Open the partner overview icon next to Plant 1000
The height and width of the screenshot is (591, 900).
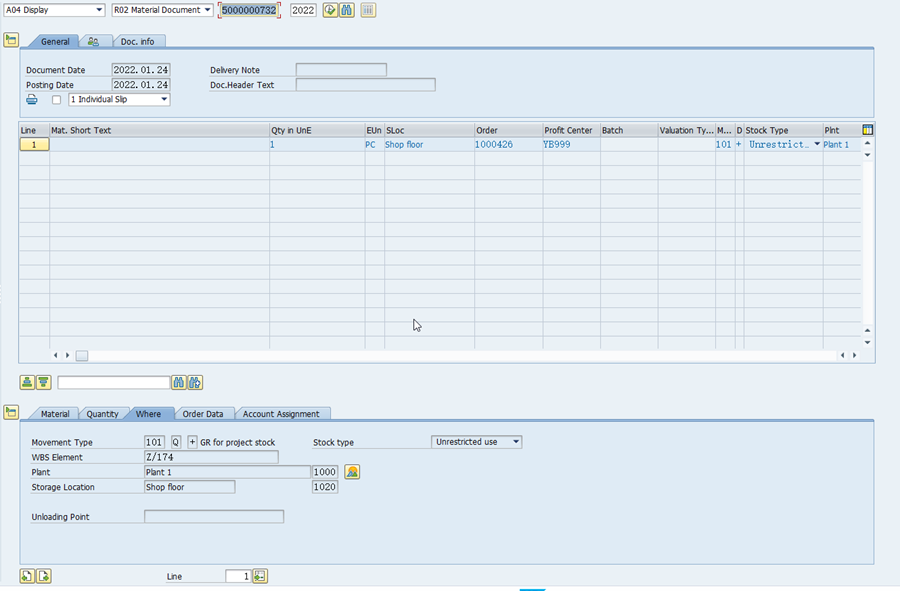click(x=352, y=472)
